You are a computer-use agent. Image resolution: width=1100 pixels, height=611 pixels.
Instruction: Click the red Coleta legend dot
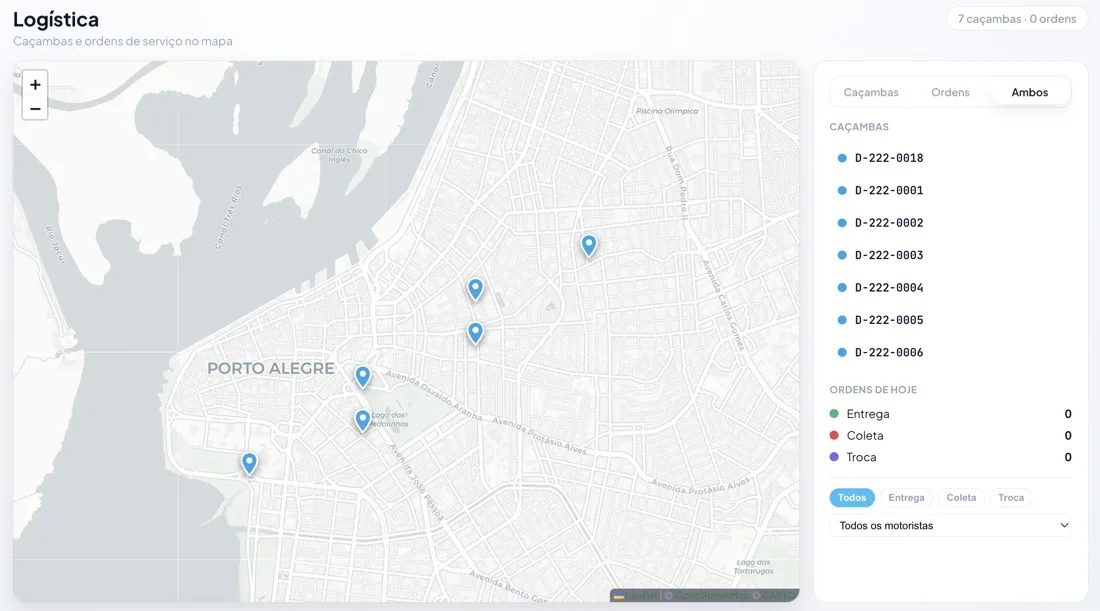[x=834, y=435]
